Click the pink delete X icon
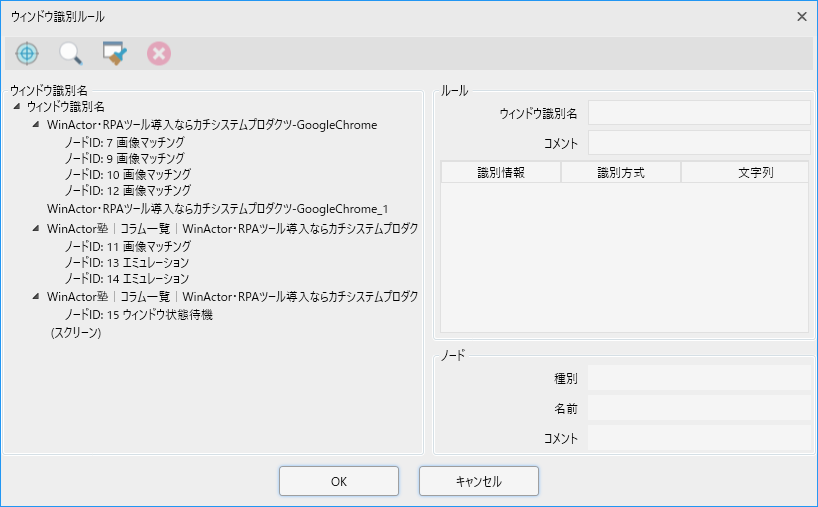Screen dimensions: 818x507 (159, 54)
